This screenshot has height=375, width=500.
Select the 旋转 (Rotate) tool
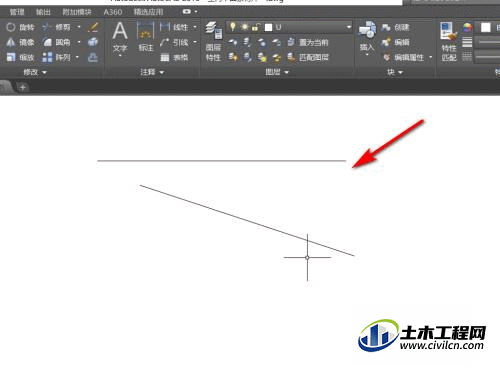(x=20, y=27)
